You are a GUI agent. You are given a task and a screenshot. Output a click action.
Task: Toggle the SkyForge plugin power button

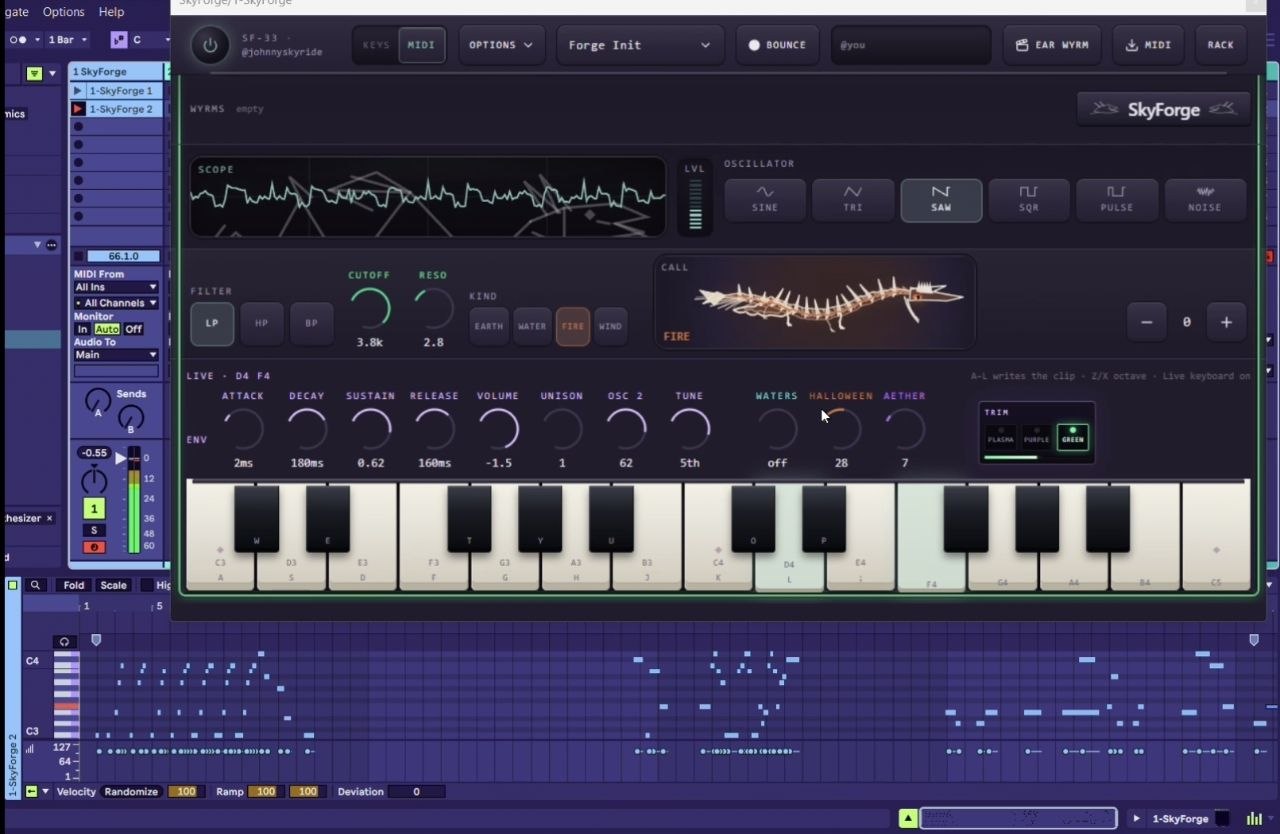pos(210,45)
